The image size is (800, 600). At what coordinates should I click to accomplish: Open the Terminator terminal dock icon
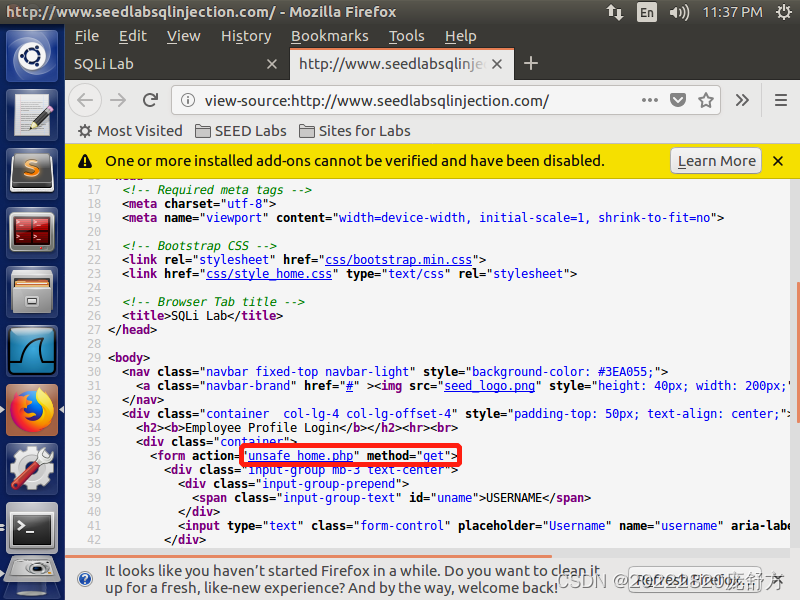tap(32, 233)
